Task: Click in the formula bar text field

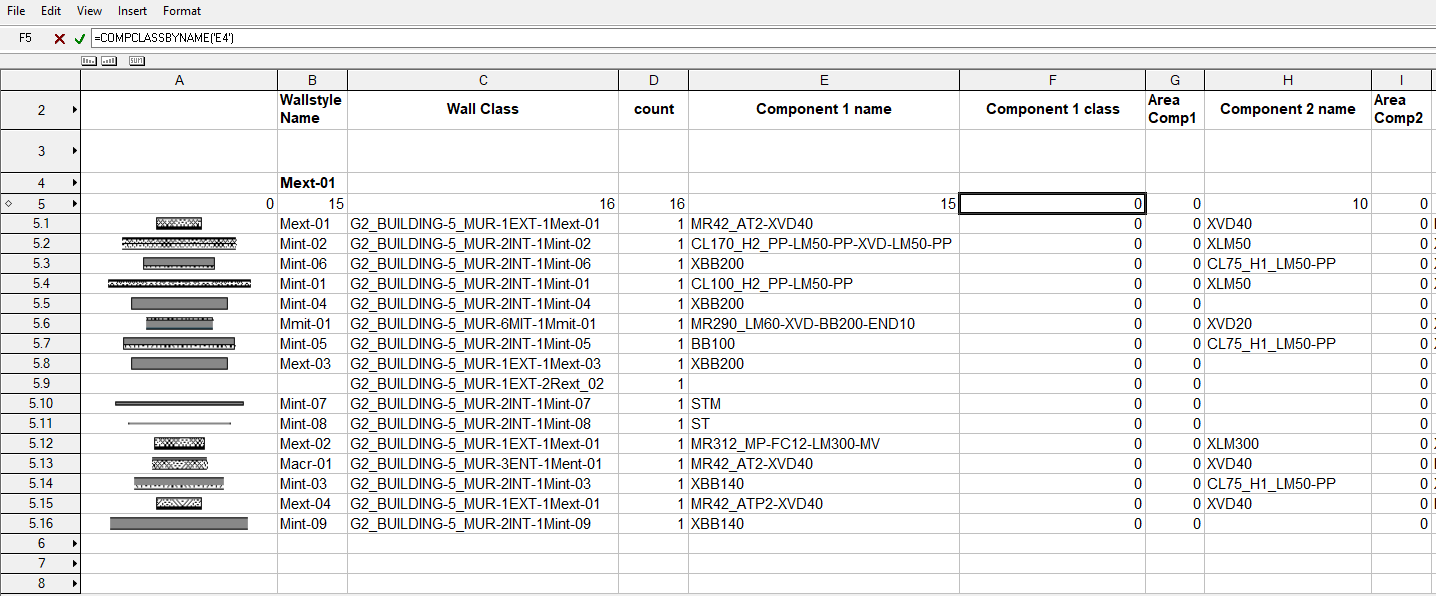Action: point(700,38)
